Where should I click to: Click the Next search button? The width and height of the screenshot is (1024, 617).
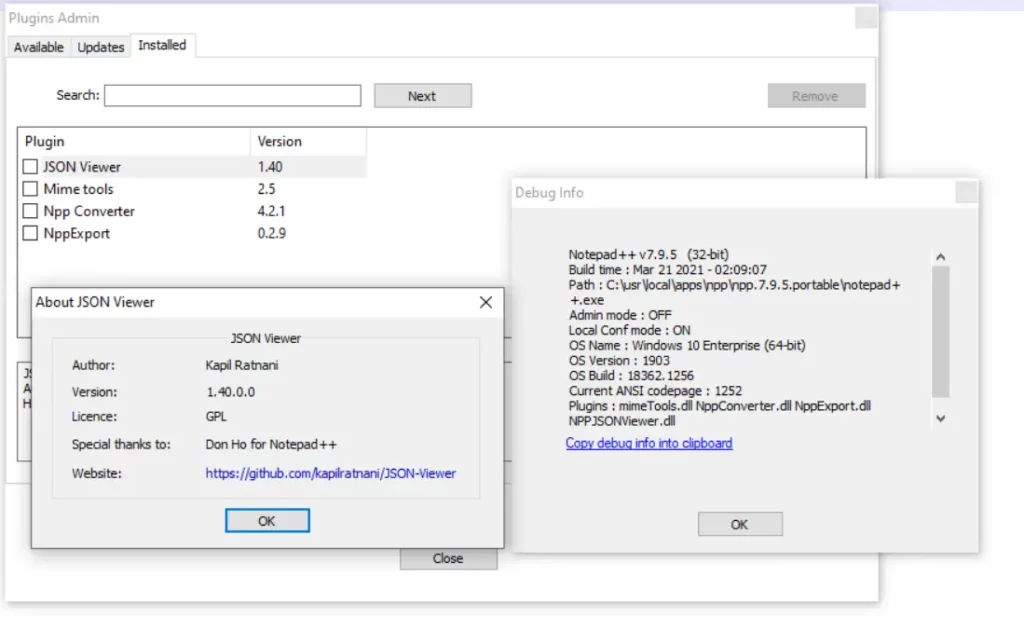423,96
